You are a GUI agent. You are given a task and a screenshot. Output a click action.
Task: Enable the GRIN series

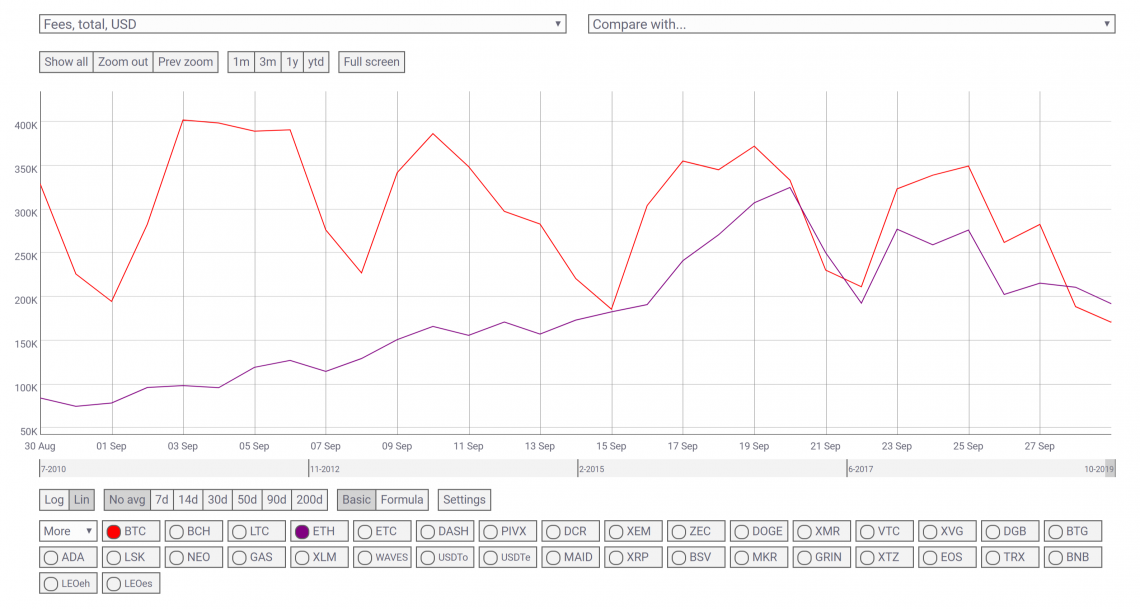pos(822,557)
